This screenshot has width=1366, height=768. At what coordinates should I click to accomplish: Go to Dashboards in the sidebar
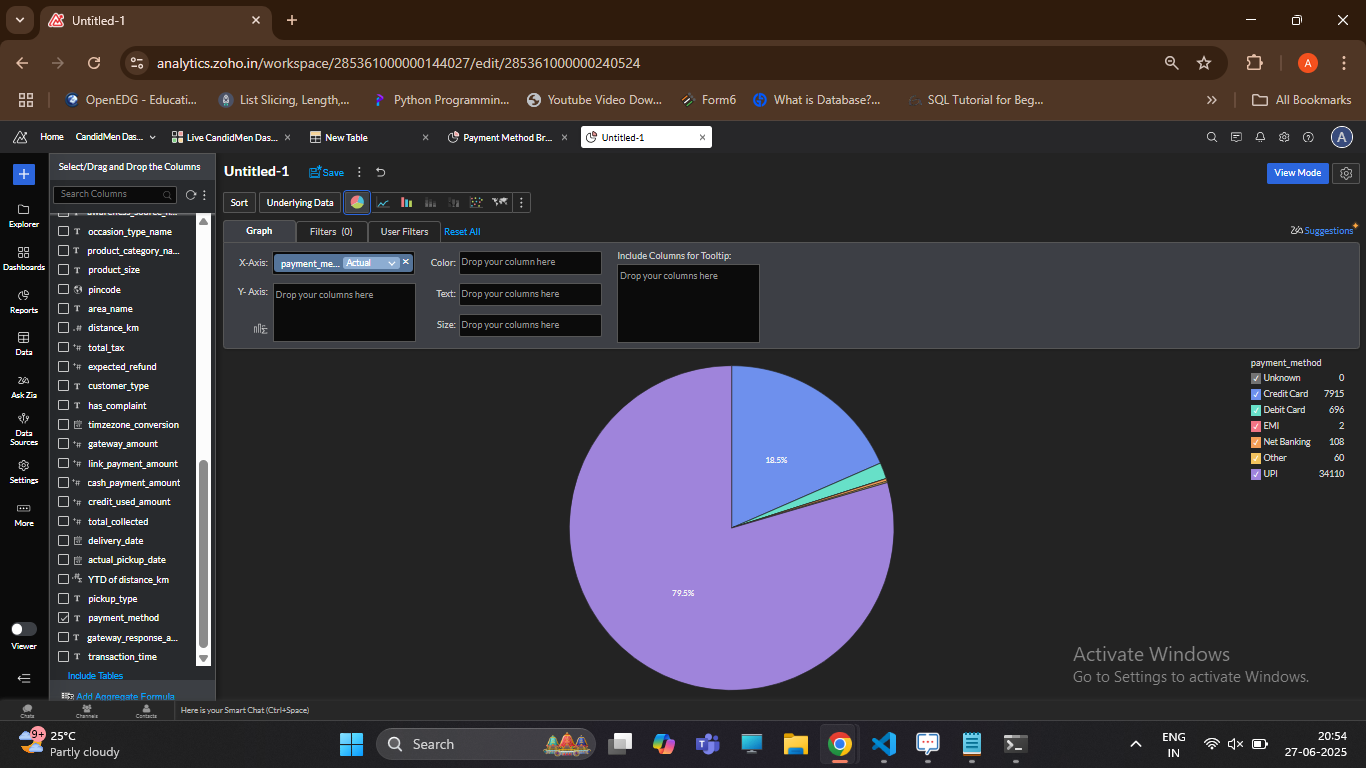click(24, 259)
